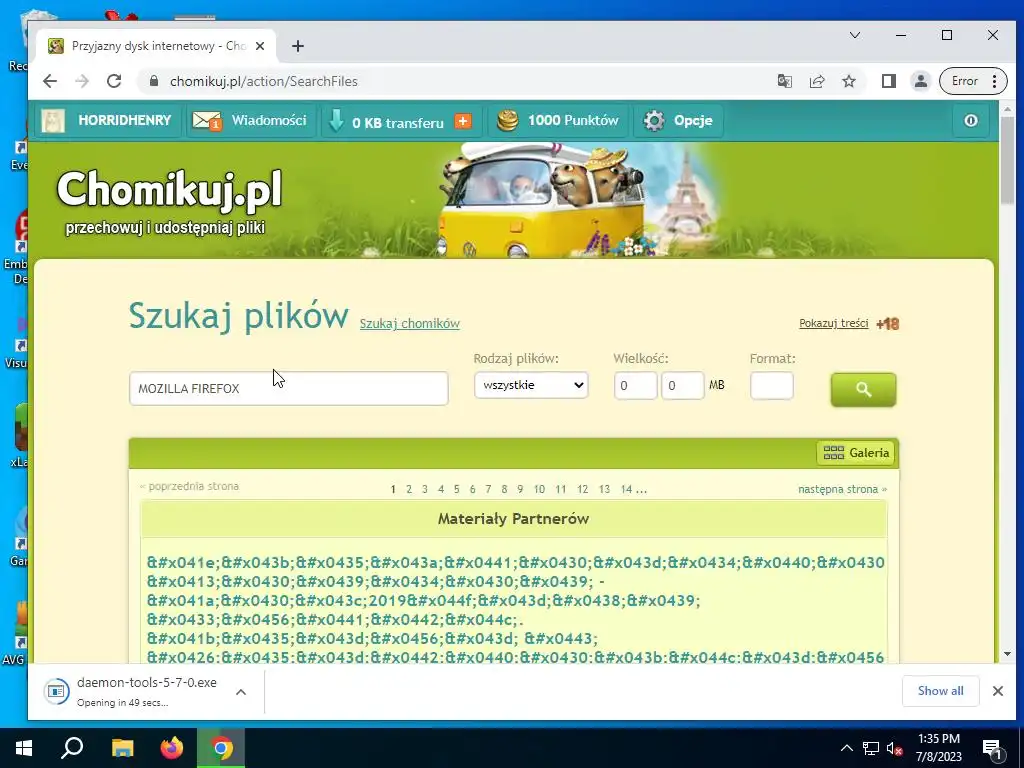Screen dimensions: 1024x768
Task: Expand the daemon-tools download options chevron
Action: [241, 692]
